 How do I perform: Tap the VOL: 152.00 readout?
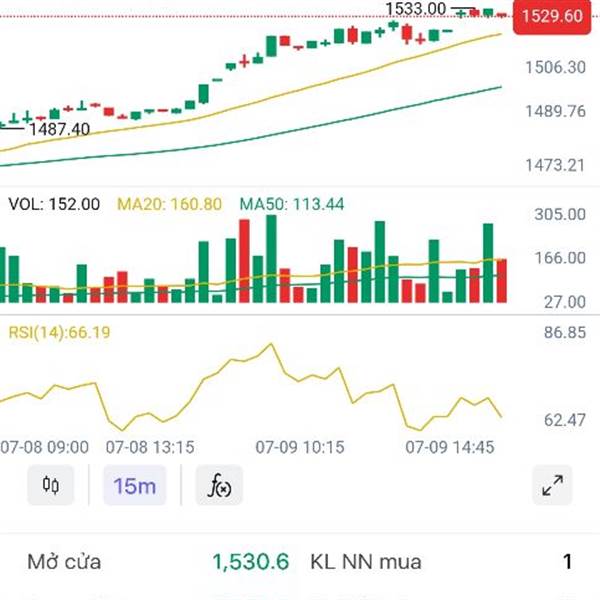(54, 204)
